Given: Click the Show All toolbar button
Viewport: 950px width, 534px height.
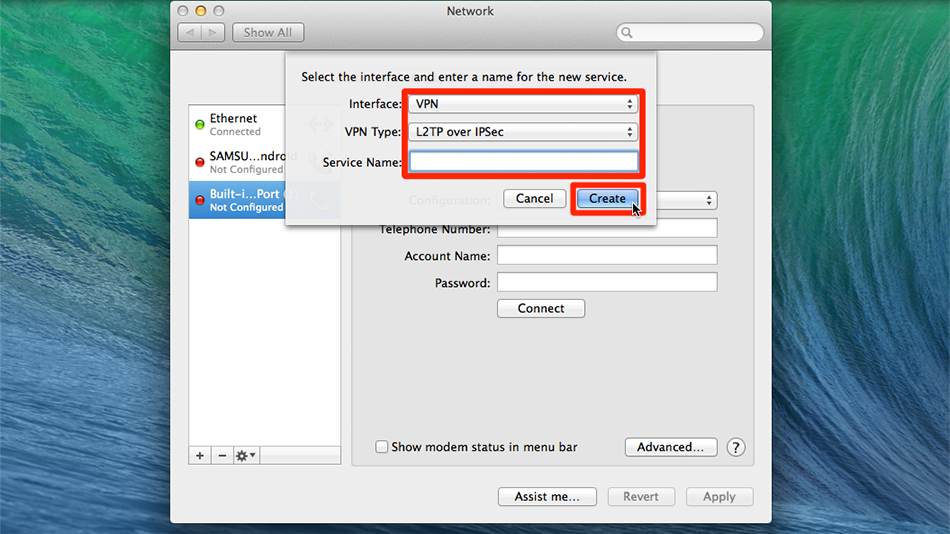Looking at the screenshot, I should (x=268, y=32).
